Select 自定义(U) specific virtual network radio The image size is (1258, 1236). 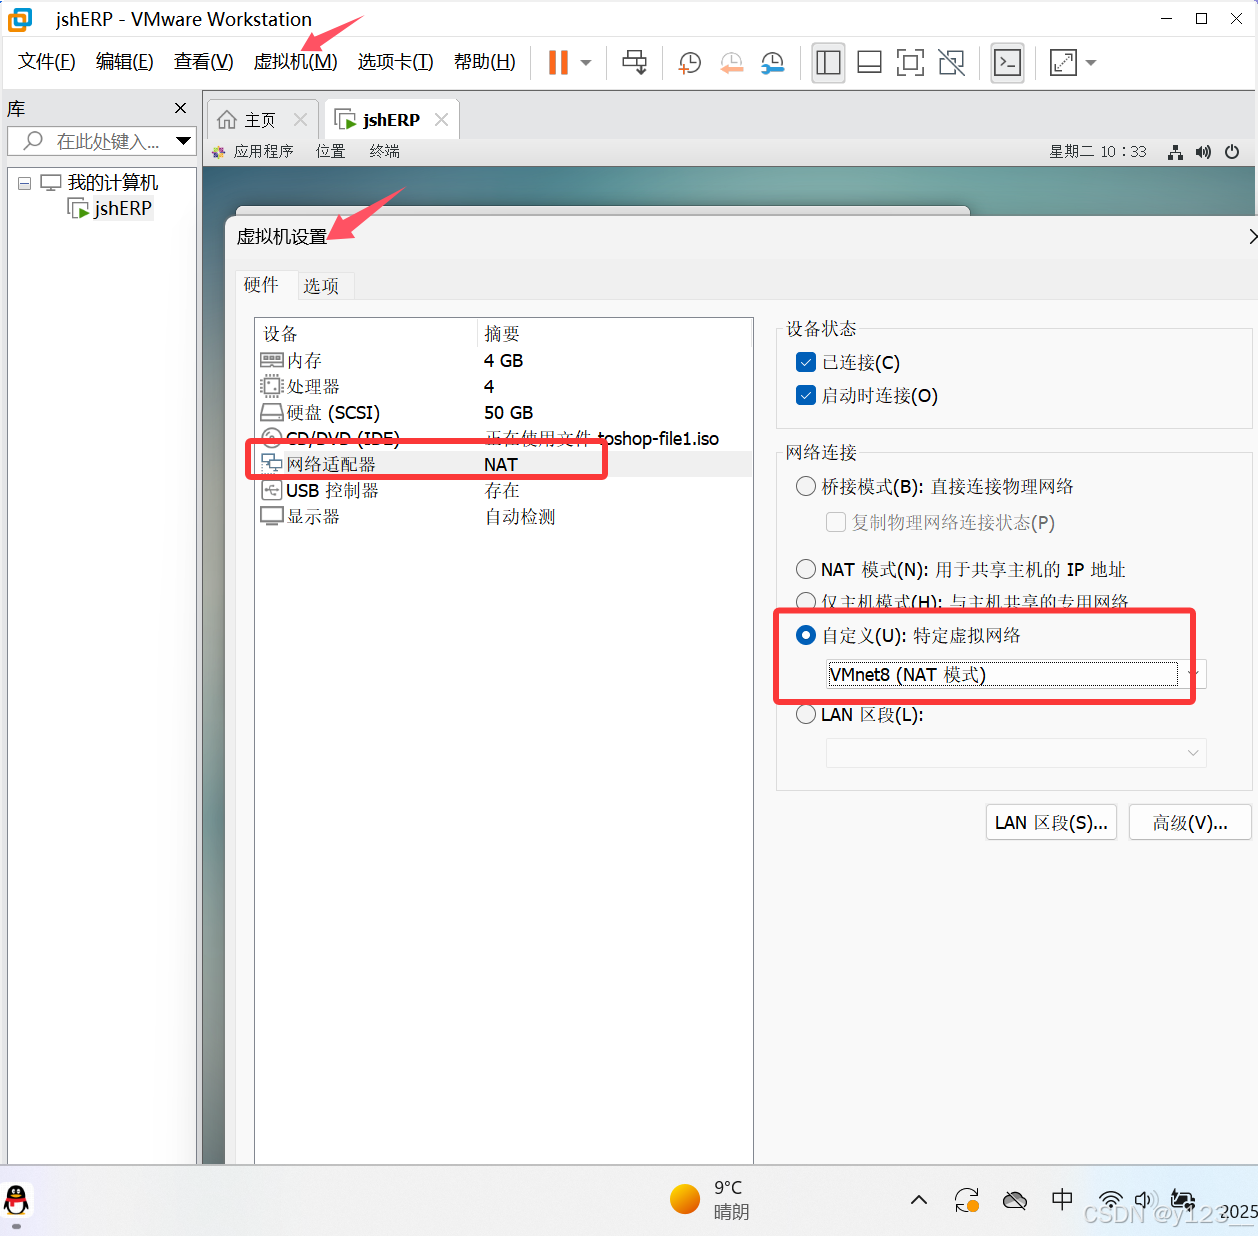click(806, 635)
